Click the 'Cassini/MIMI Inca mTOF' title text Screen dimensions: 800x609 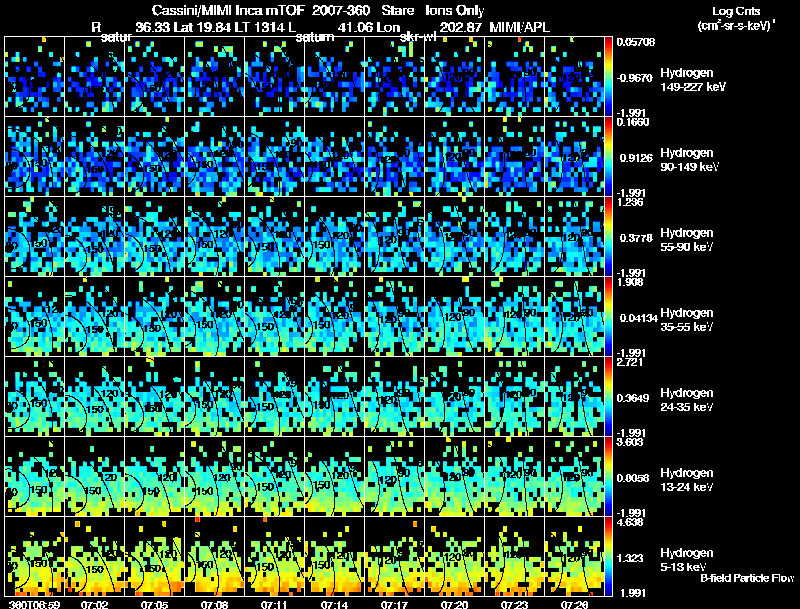(228, 10)
